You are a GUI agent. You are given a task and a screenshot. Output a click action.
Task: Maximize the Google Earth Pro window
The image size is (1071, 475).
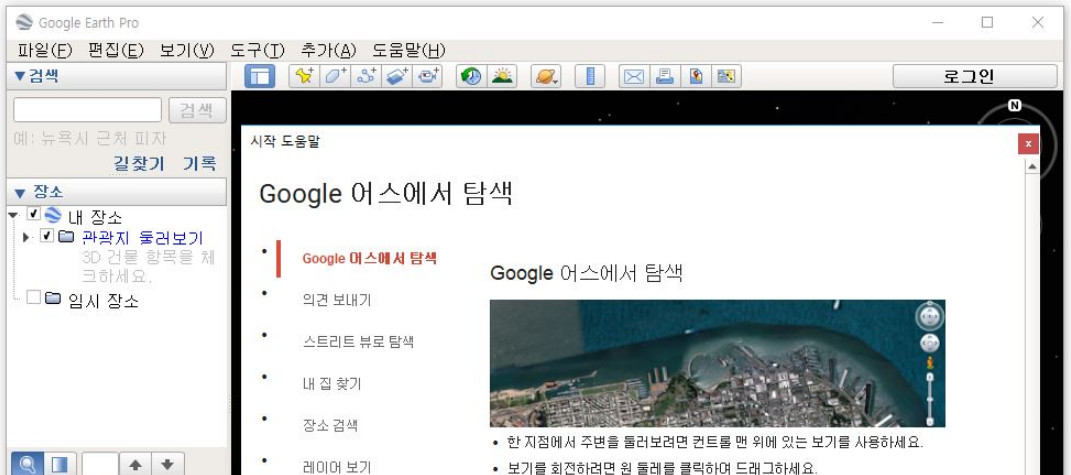(x=987, y=23)
